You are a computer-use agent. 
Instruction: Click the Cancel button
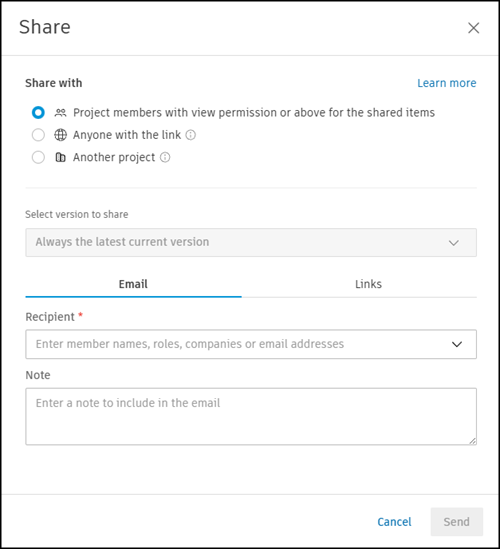[394, 522]
